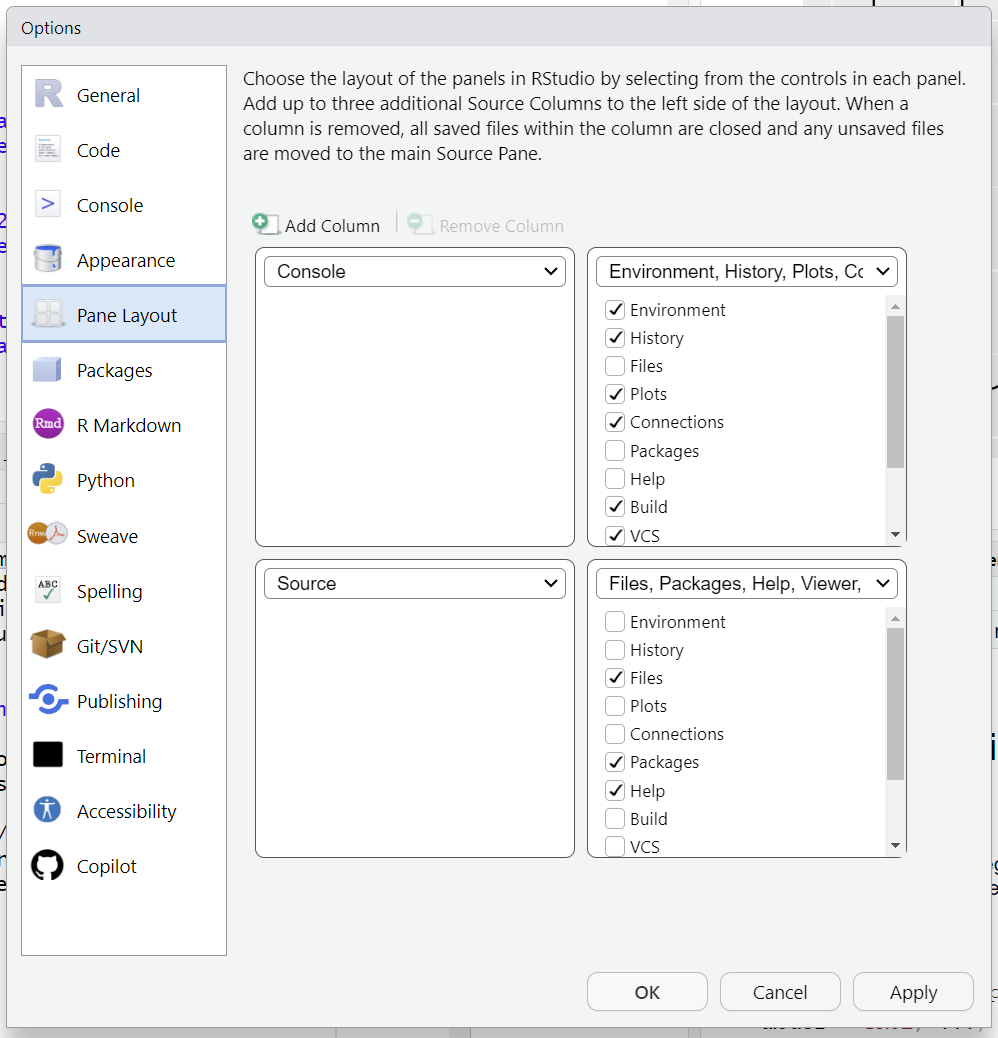This screenshot has height=1038, width=998.
Task: Click the Git/SVN cardboard box icon
Action: click(48, 644)
